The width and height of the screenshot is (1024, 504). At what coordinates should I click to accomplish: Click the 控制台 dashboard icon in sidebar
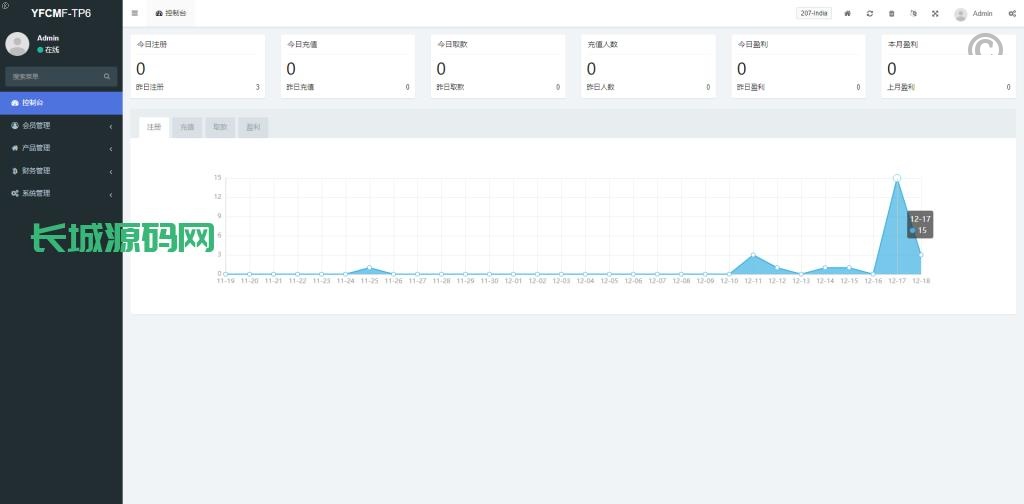tap(15, 102)
